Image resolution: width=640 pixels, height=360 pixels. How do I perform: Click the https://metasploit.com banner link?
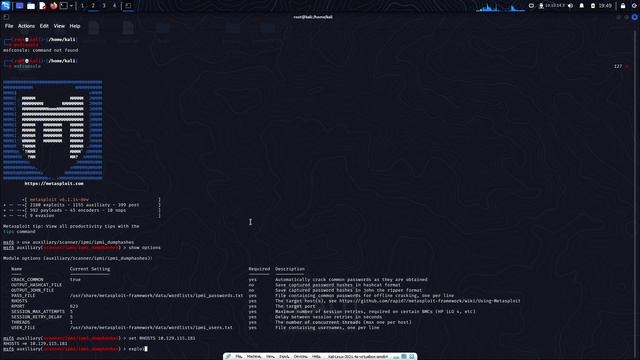click(x=54, y=184)
